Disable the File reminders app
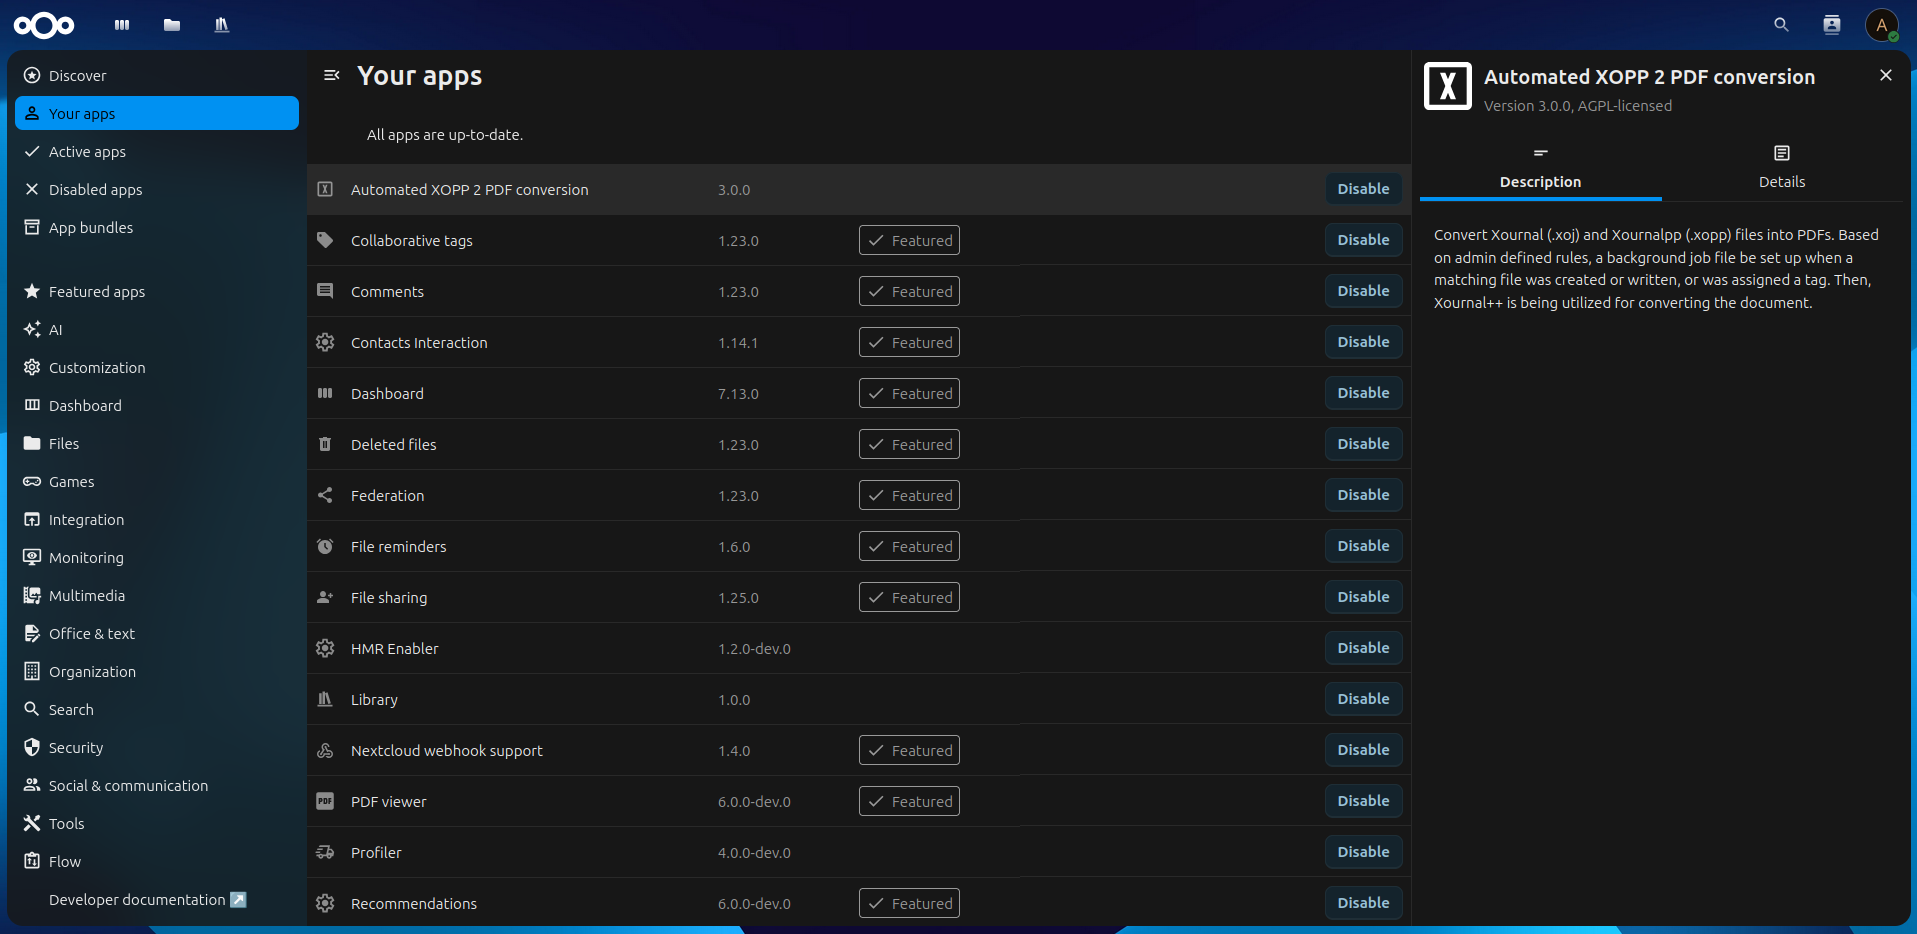The height and width of the screenshot is (934, 1917). 1363,546
